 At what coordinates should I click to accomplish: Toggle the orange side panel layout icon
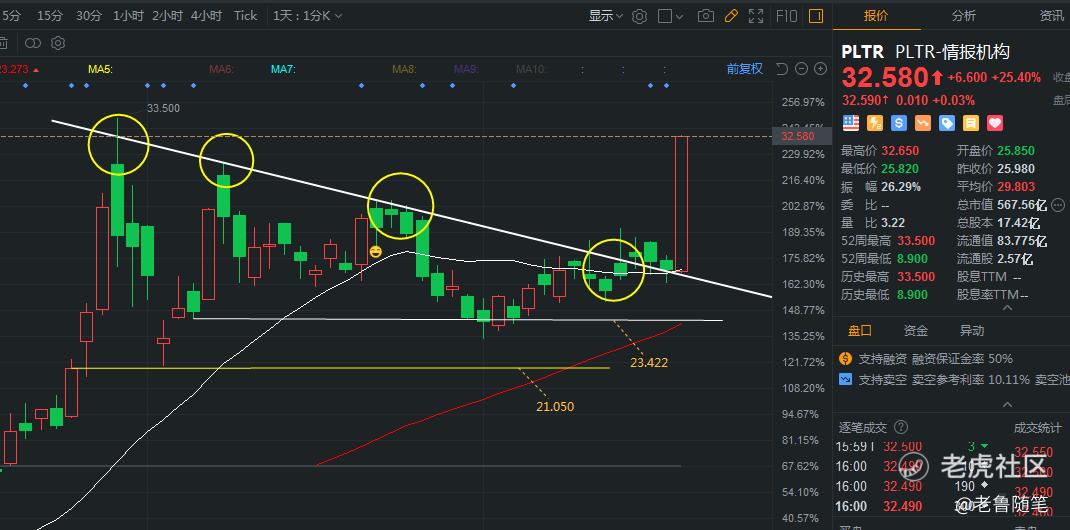(x=815, y=16)
